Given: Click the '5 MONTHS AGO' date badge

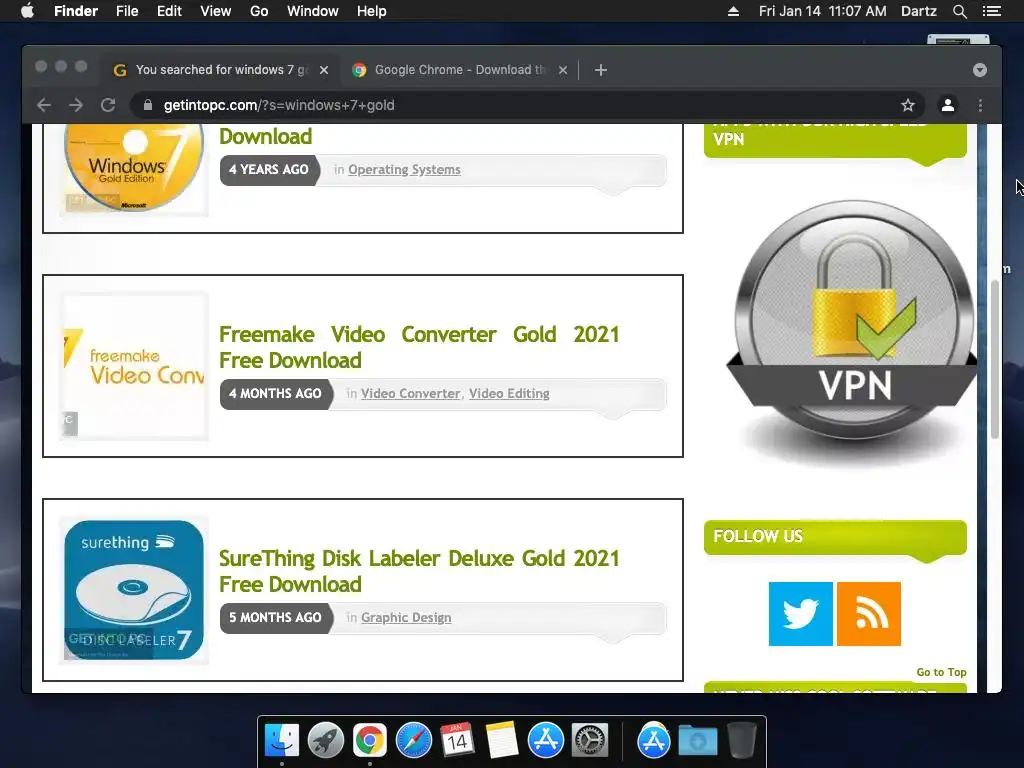Looking at the screenshot, I should click(x=276, y=618).
